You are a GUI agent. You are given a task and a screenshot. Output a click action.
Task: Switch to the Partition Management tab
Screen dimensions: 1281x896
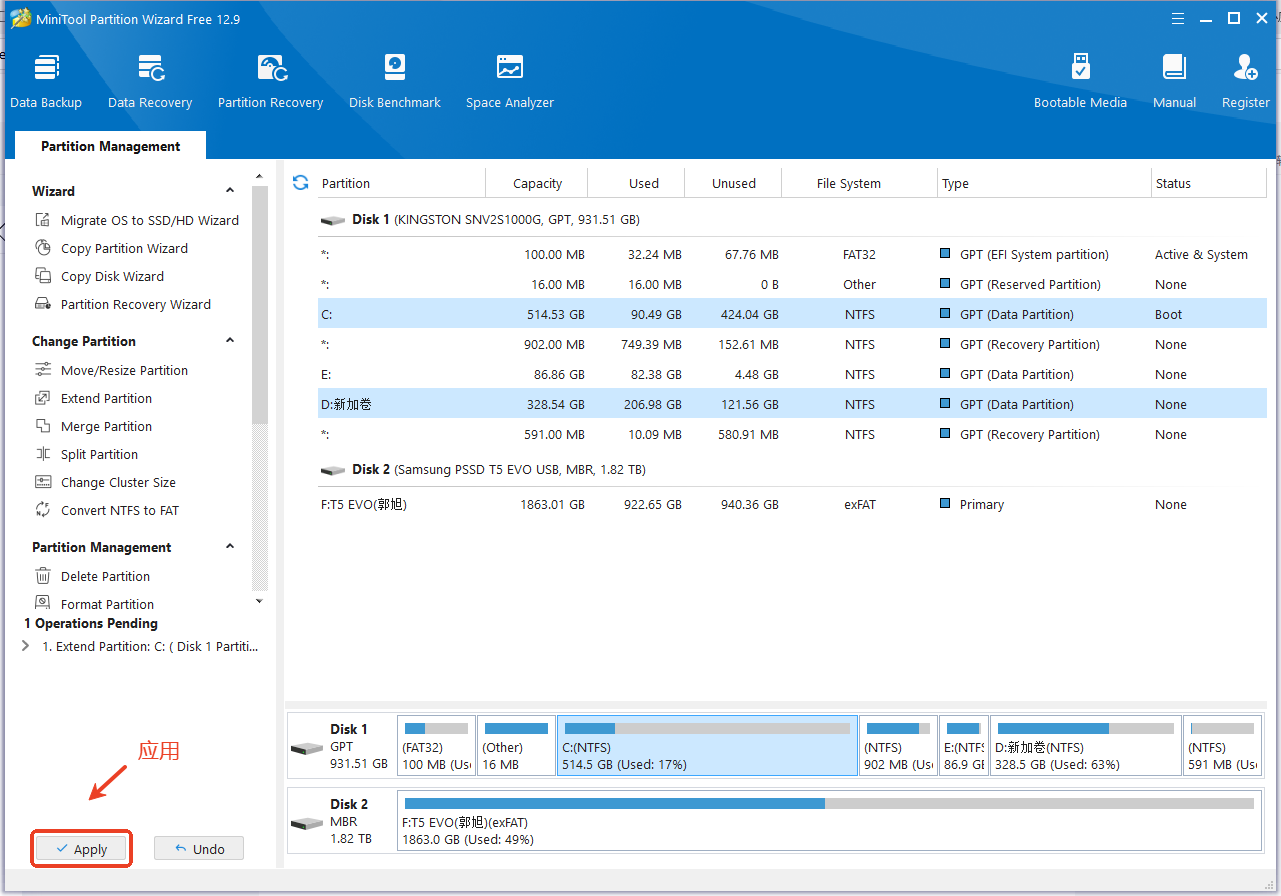[110, 146]
